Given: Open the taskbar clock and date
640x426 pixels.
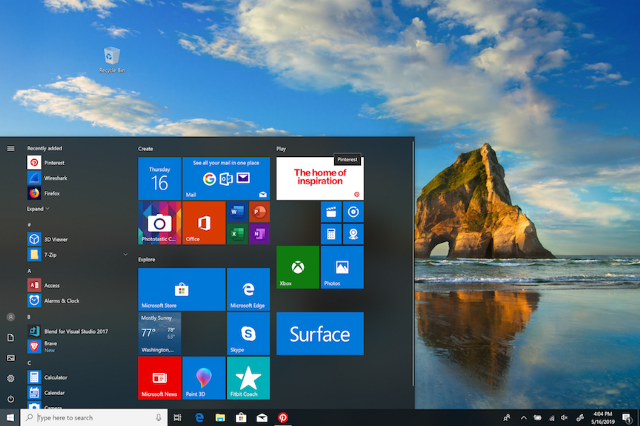Looking at the screenshot, I should (x=603, y=417).
